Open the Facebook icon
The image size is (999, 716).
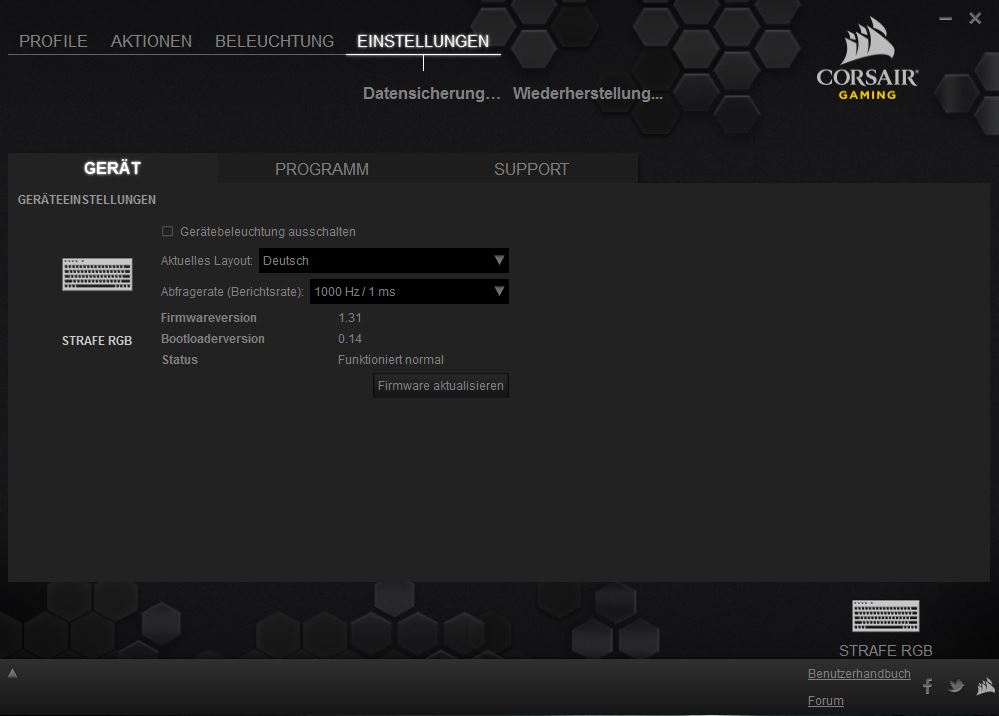[x=928, y=686]
